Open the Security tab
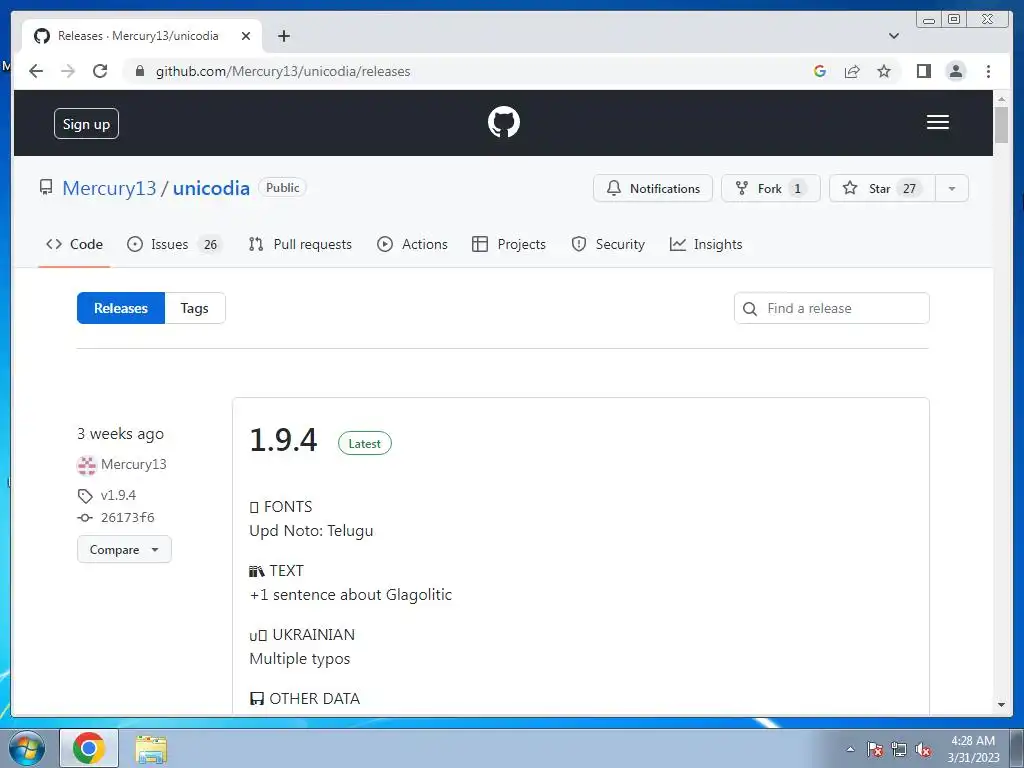Image resolution: width=1024 pixels, height=768 pixels. point(608,244)
